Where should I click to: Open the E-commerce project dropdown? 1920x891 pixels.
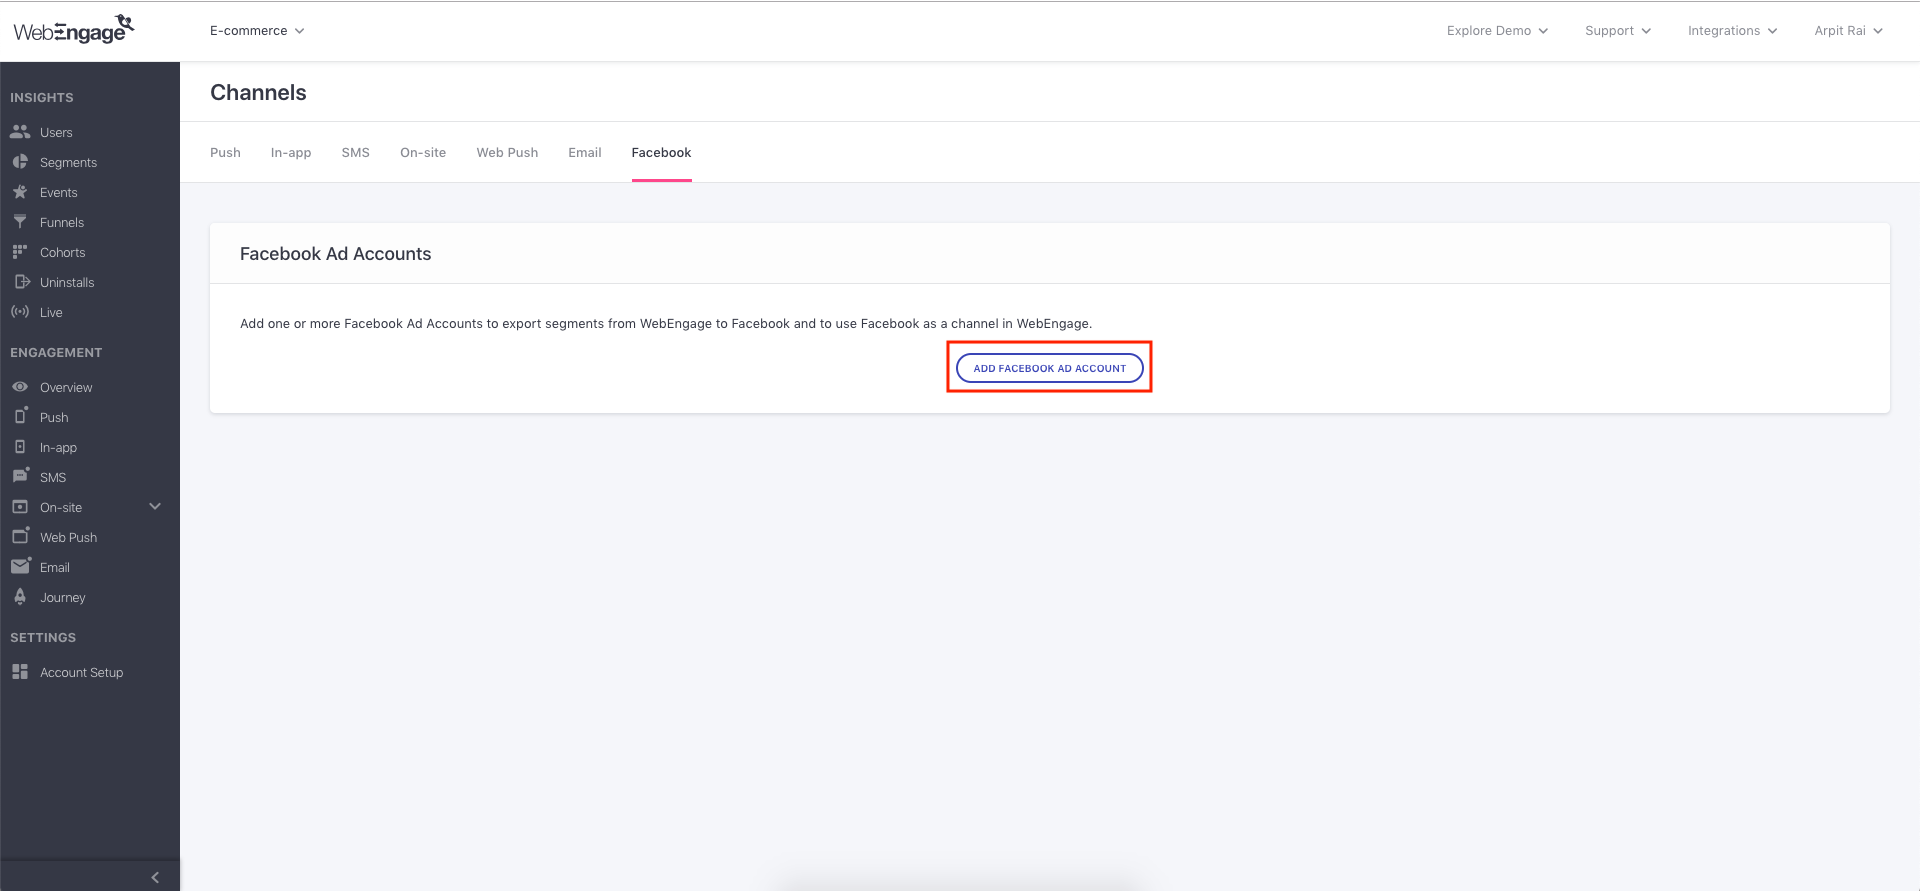pyautogui.click(x=257, y=31)
